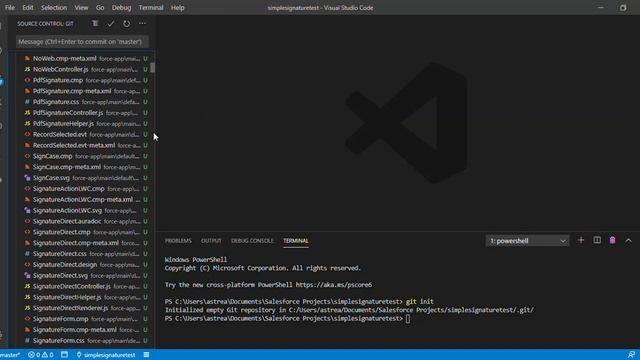
Task: Click the master branch in status bar
Action: 10,355
